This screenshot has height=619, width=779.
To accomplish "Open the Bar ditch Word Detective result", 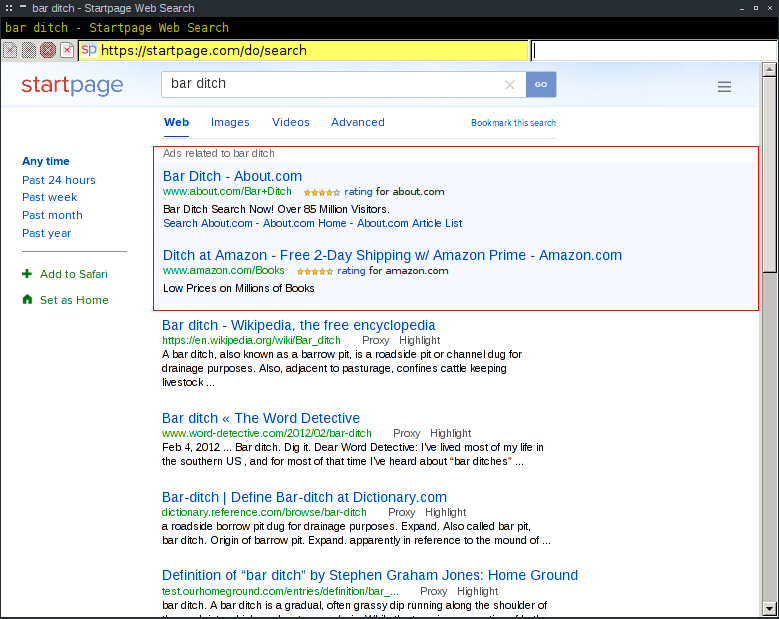I will 261,418.
